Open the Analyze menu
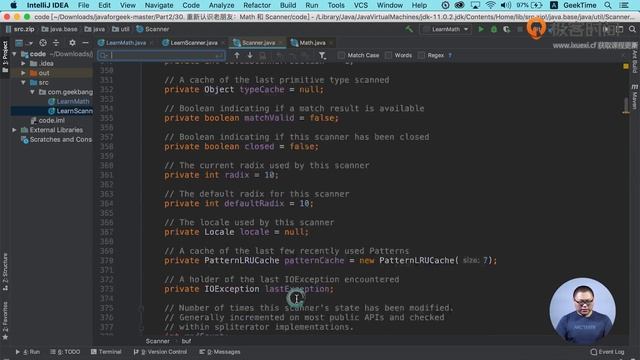Viewport: 640px width, 360px height. [x=221, y=5]
